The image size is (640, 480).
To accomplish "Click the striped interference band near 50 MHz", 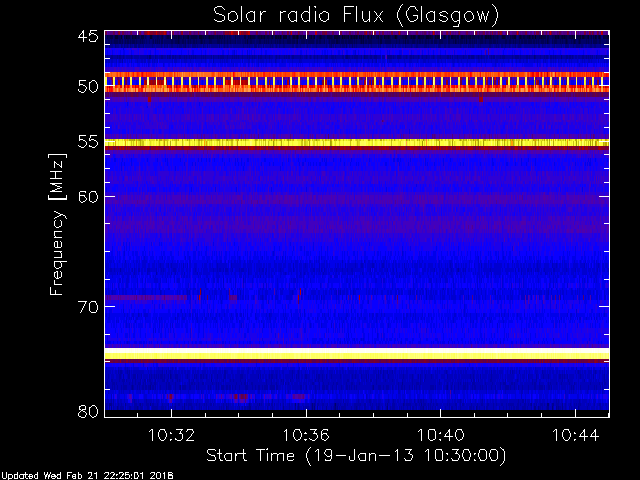I will point(357,81).
